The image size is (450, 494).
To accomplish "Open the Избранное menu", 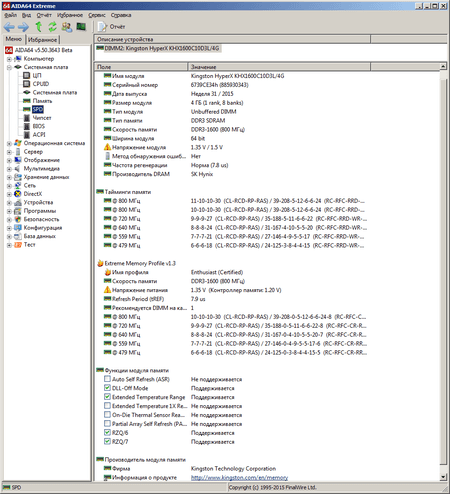I will pos(70,15).
